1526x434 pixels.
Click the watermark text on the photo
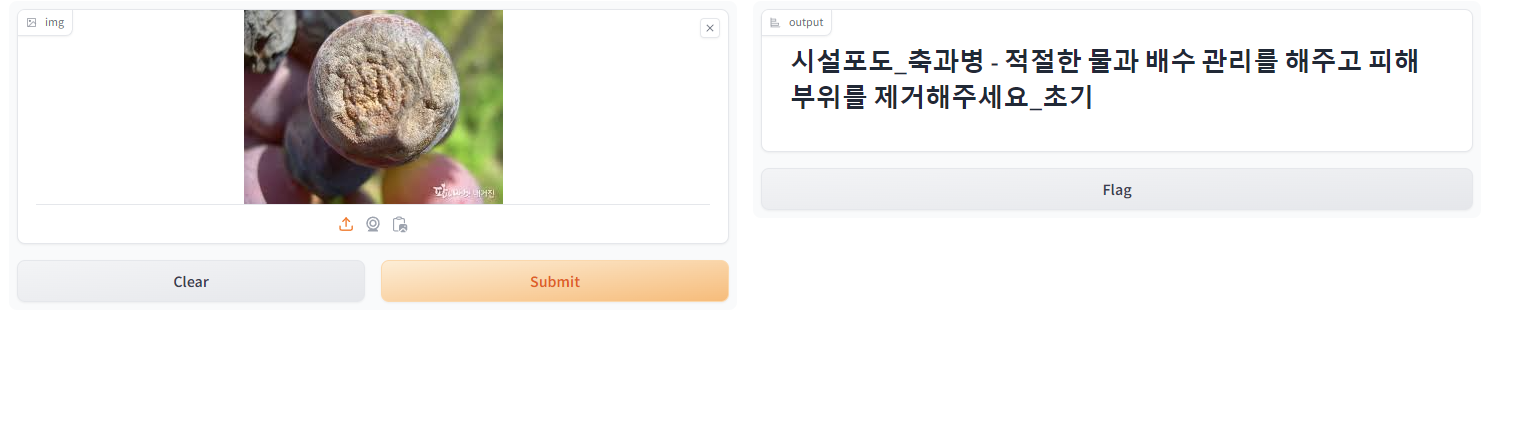point(465,190)
